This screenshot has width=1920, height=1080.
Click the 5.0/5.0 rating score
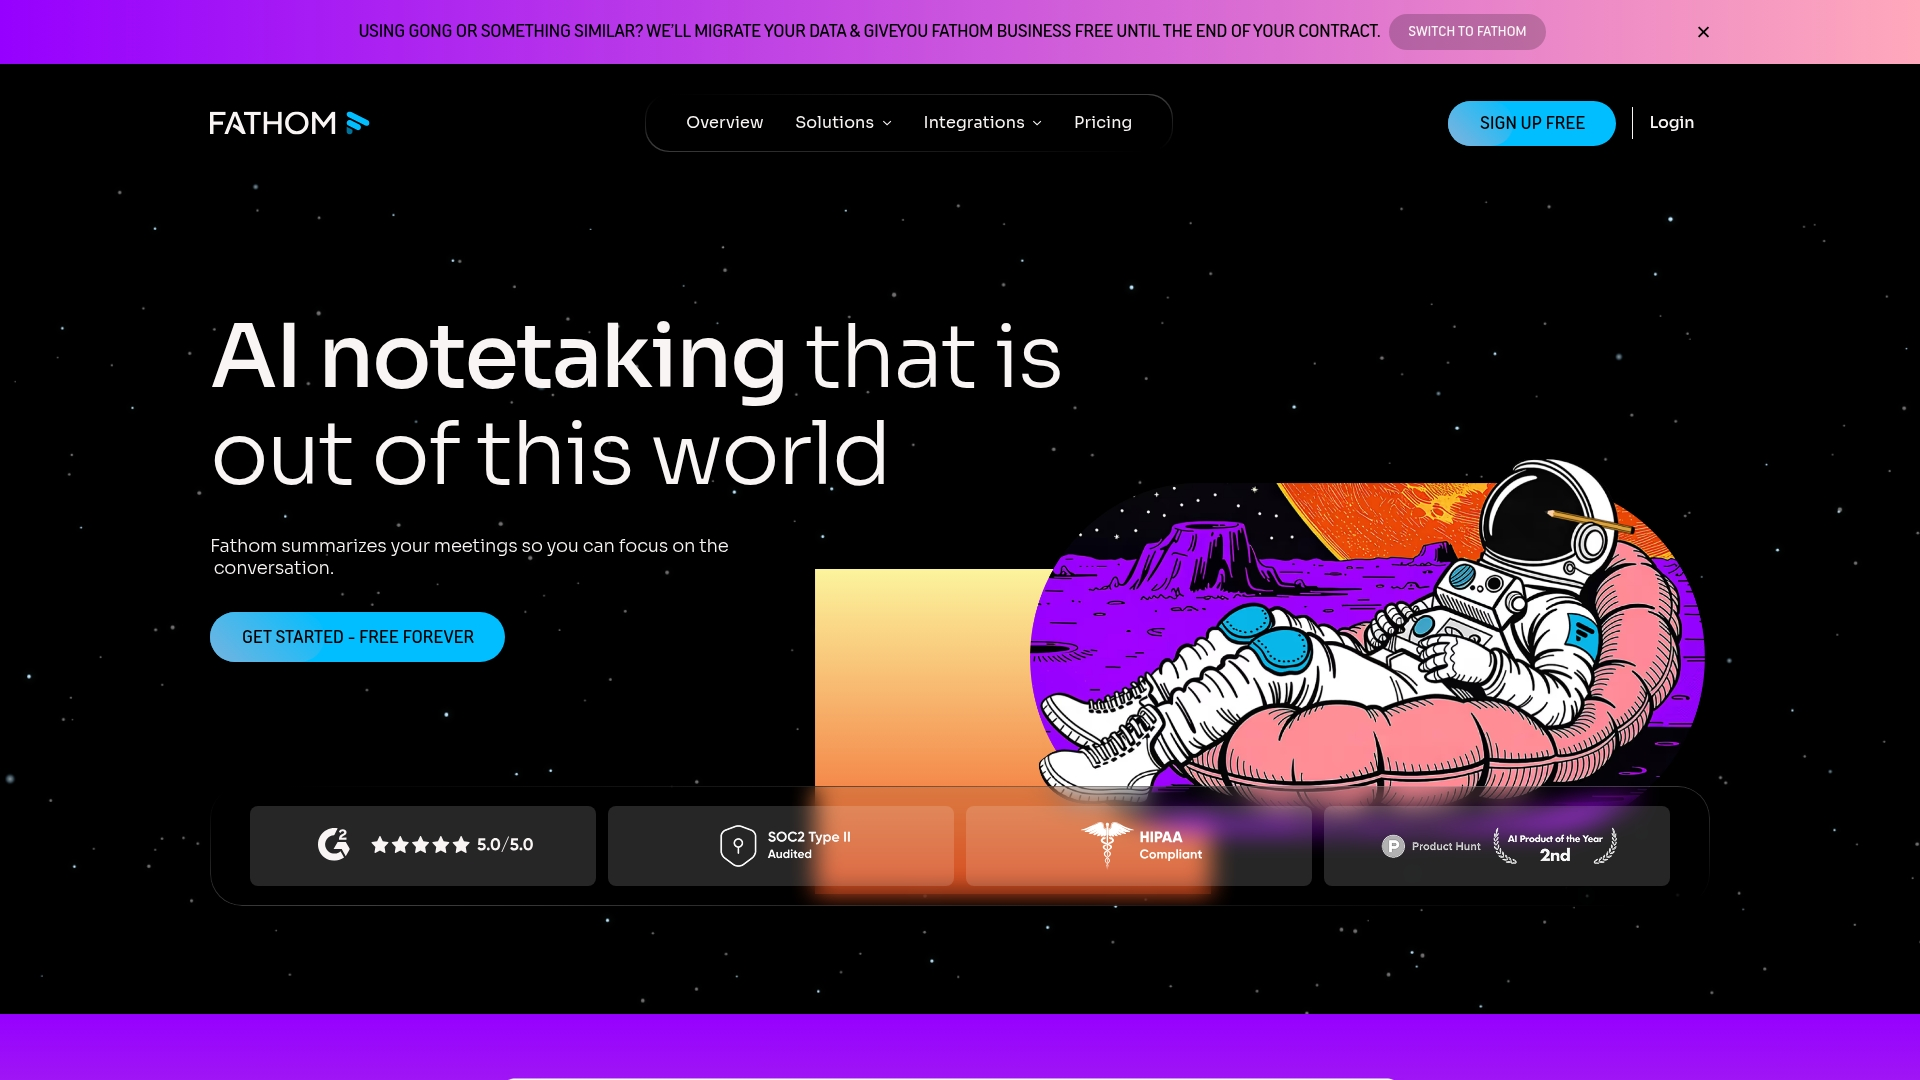pyautogui.click(x=504, y=845)
